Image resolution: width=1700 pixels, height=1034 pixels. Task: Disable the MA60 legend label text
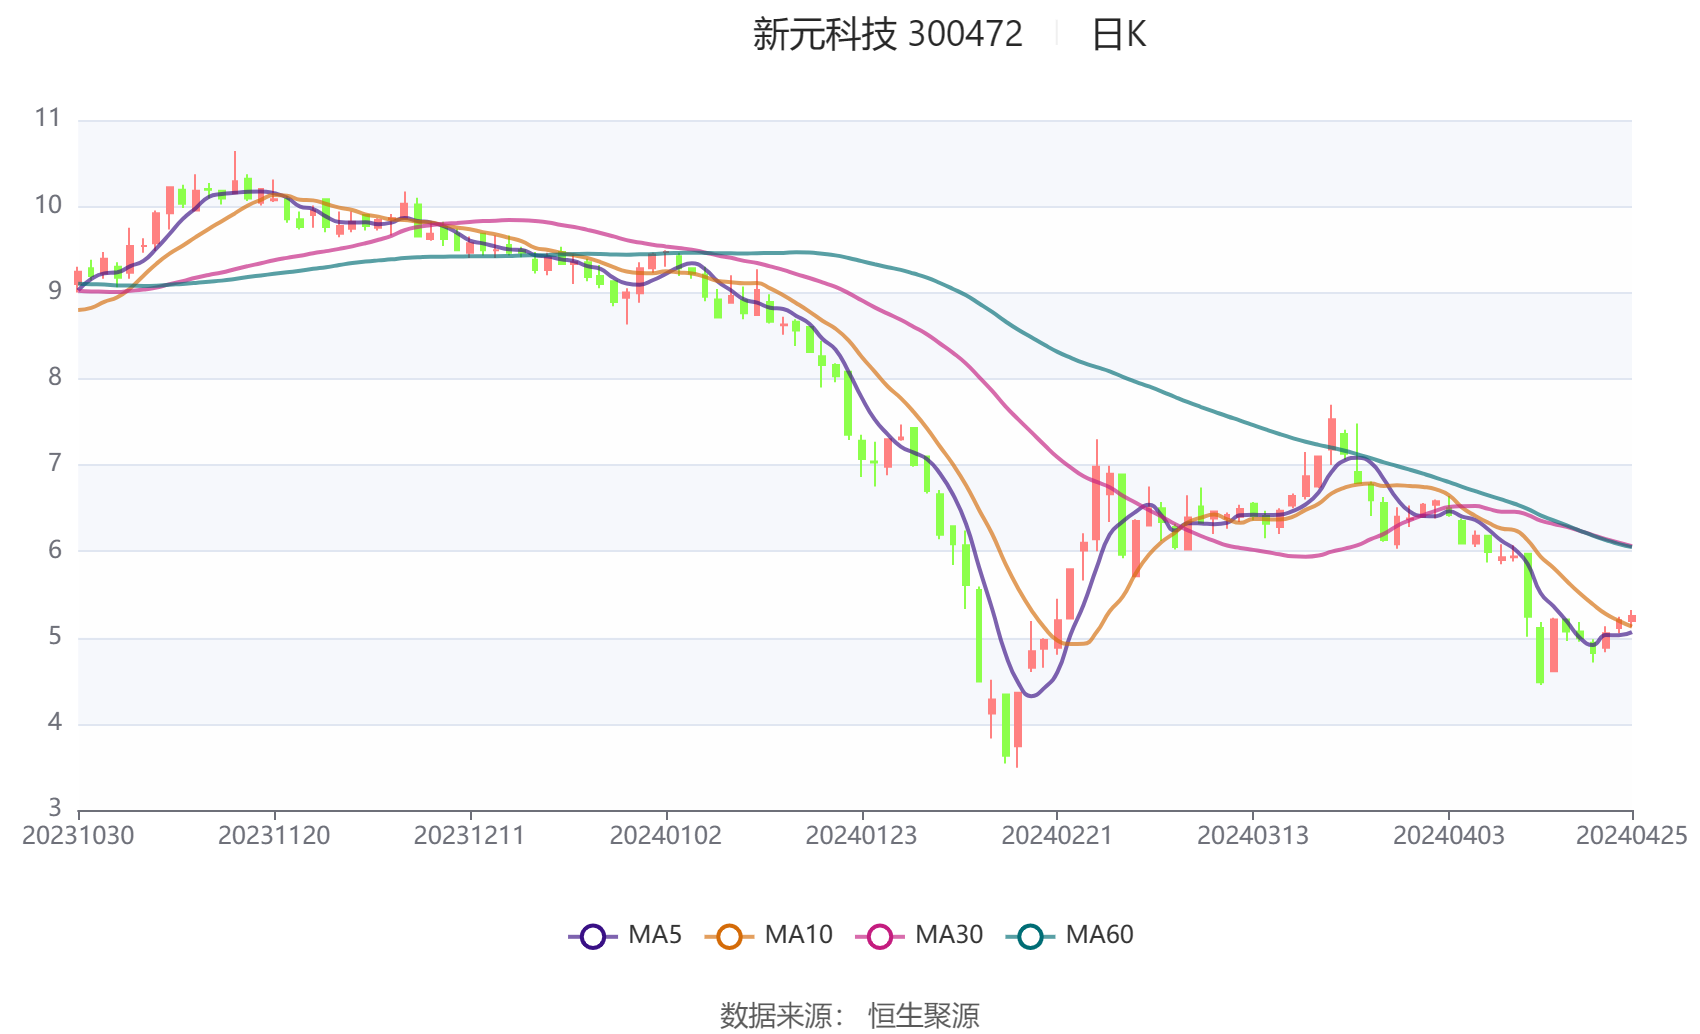pyautogui.click(x=1099, y=935)
